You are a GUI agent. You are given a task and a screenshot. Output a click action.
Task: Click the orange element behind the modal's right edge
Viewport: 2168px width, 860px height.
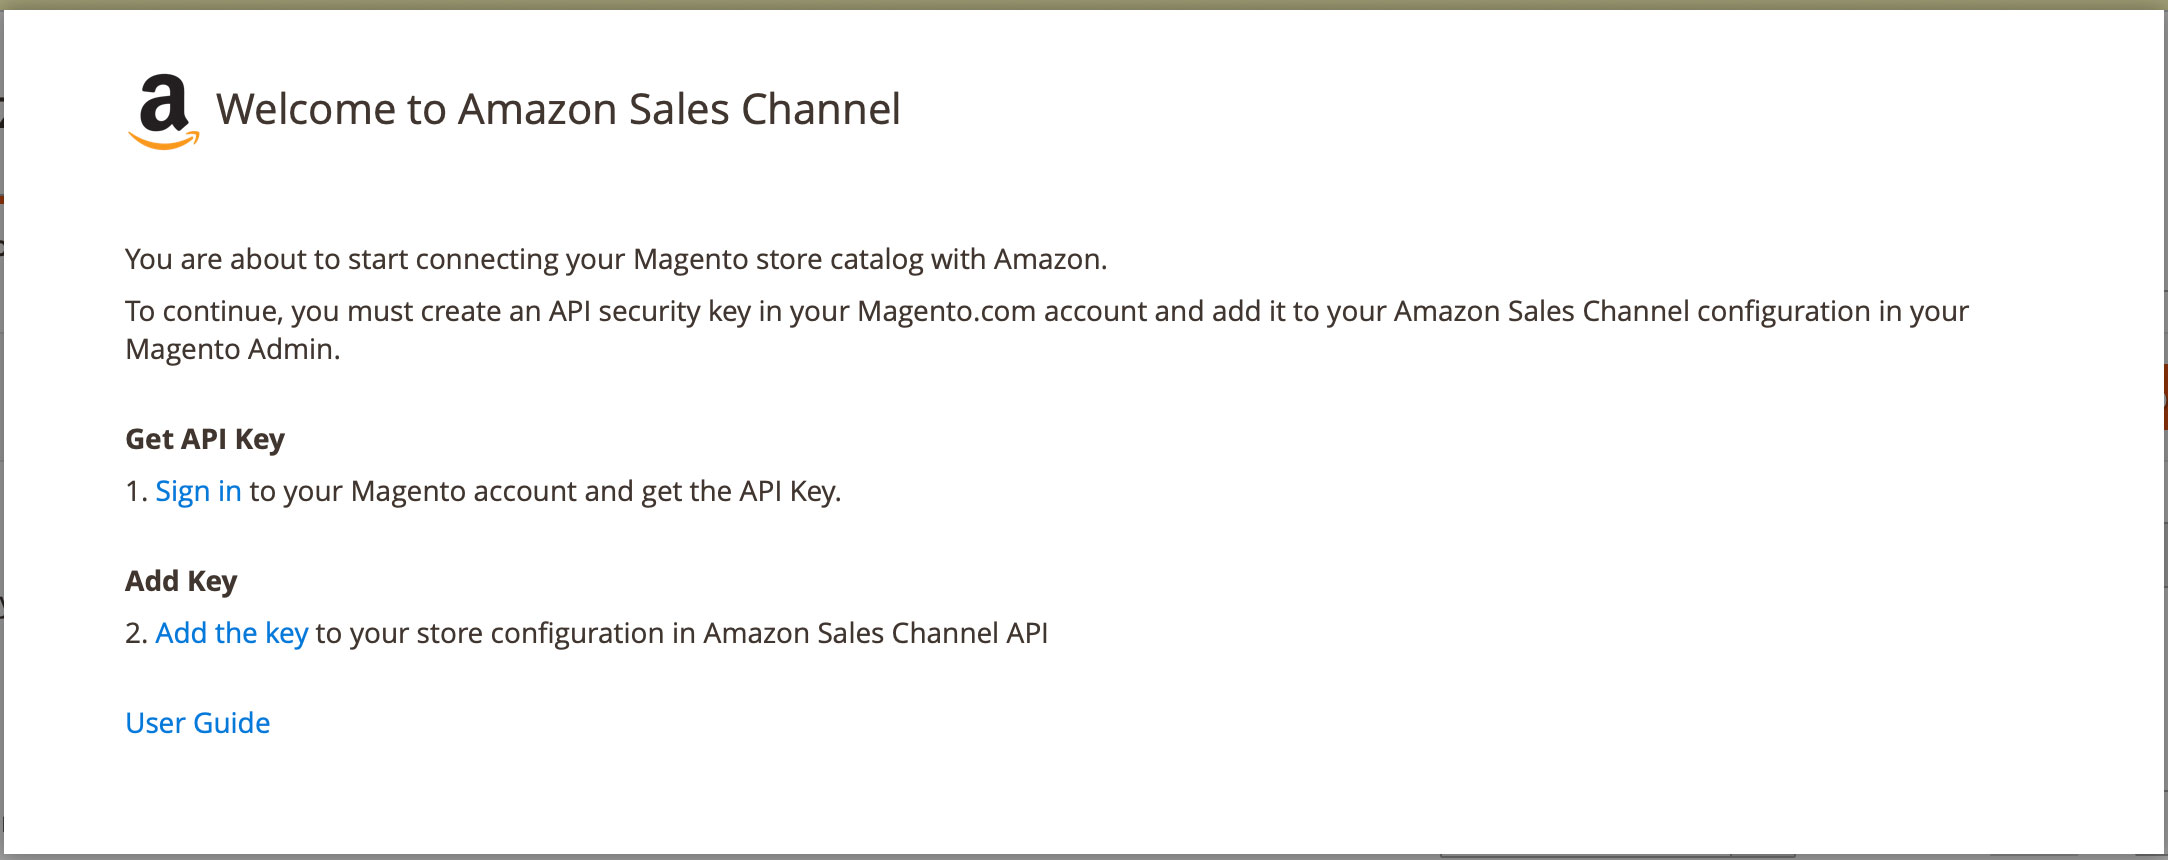pyautogui.click(x=2165, y=397)
